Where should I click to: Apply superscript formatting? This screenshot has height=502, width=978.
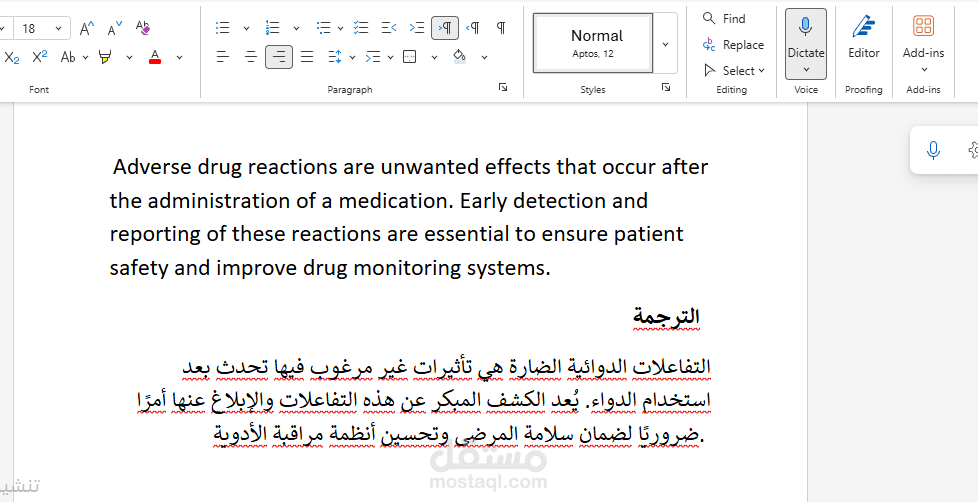tap(39, 57)
